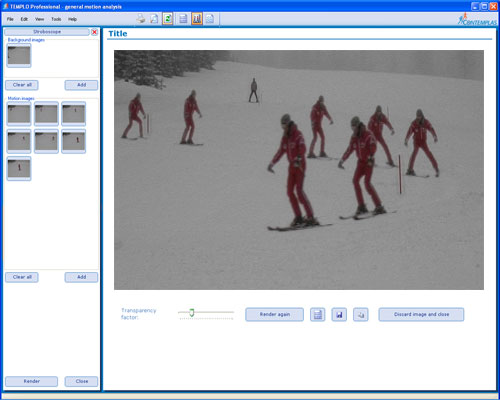Click Clear all under Background images
The height and width of the screenshot is (400, 500).
click(x=22, y=85)
